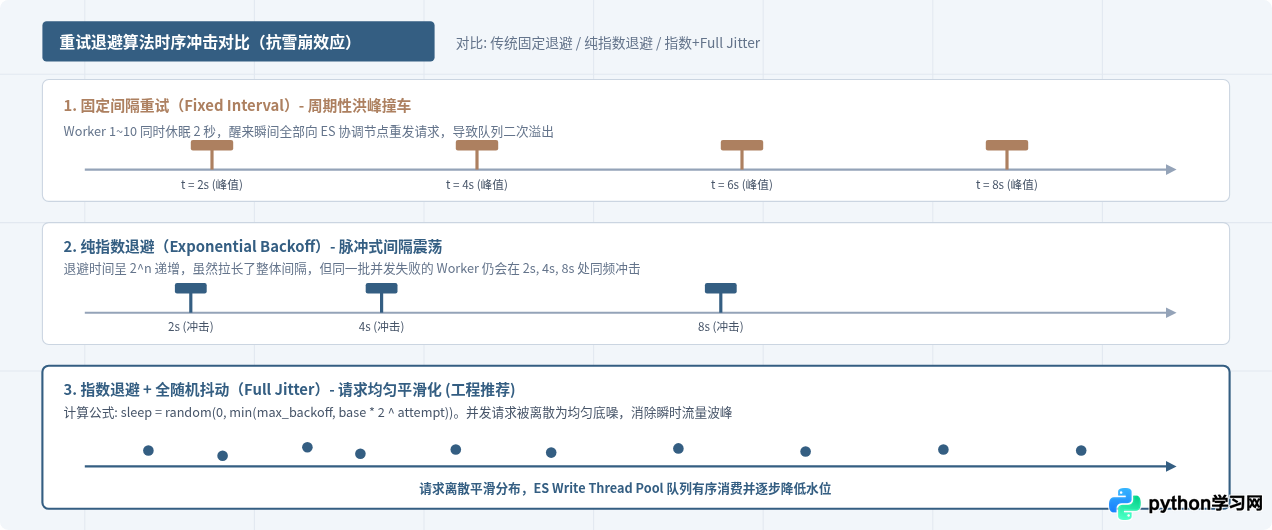
Task: Click the arrowhead ending the Full Jitter timeline
Action: [1171, 466]
